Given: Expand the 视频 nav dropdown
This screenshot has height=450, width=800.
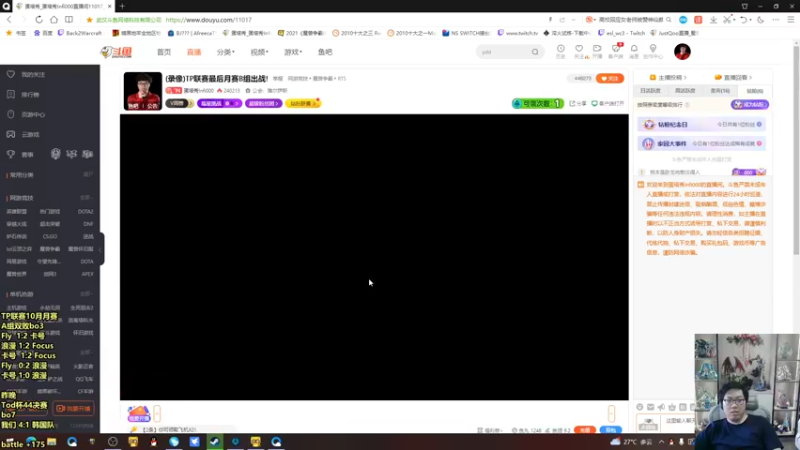Looking at the screenshot, I should [259, 52].
